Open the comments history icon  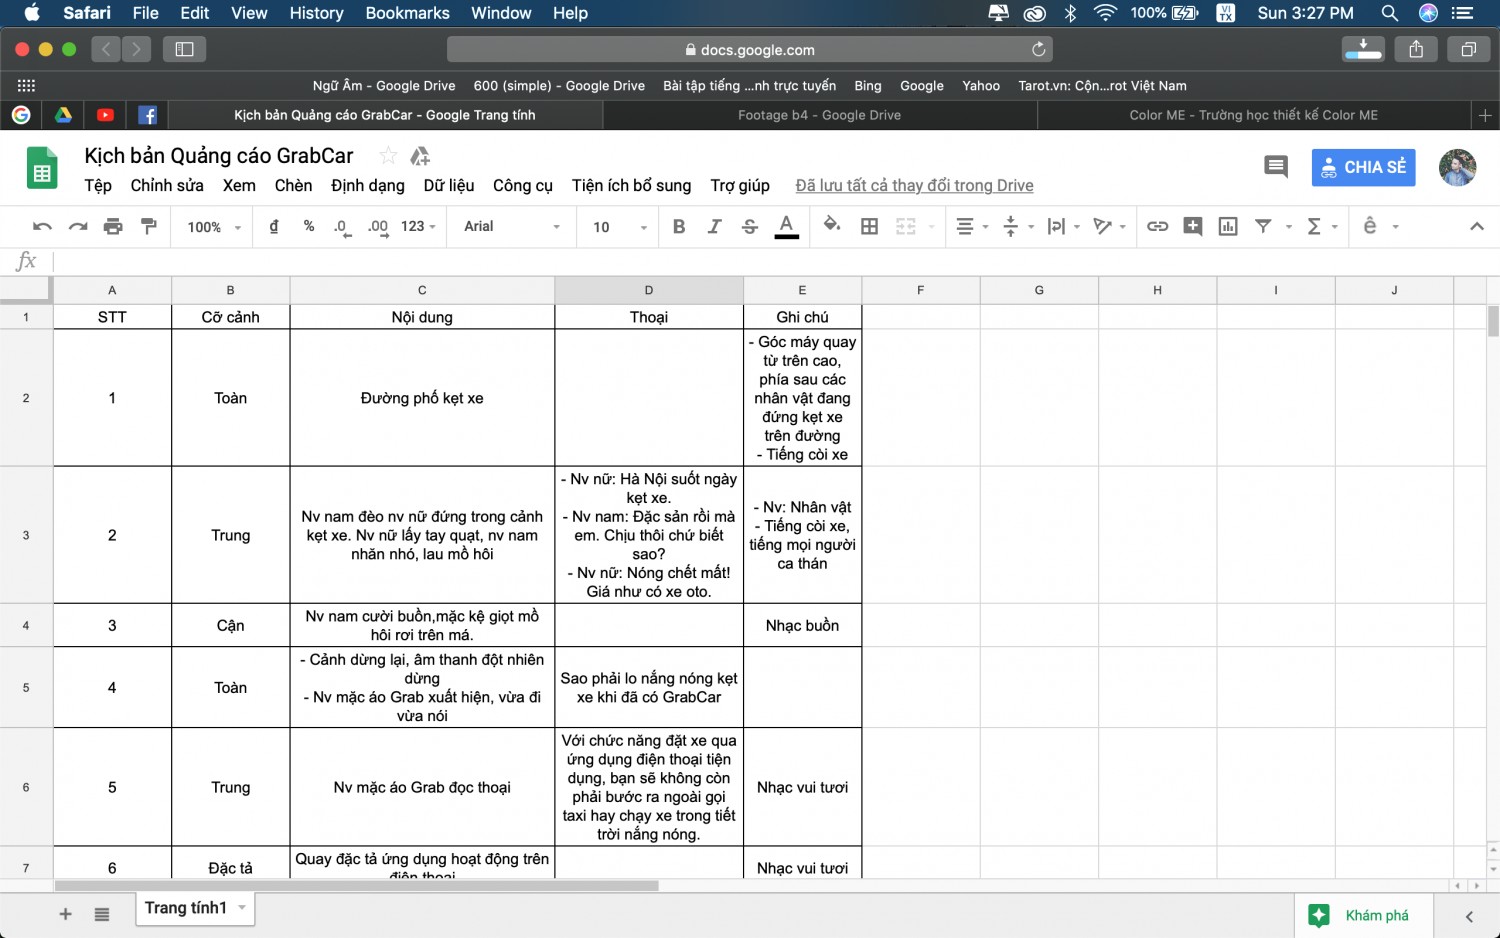click(x=1276, y=167)
